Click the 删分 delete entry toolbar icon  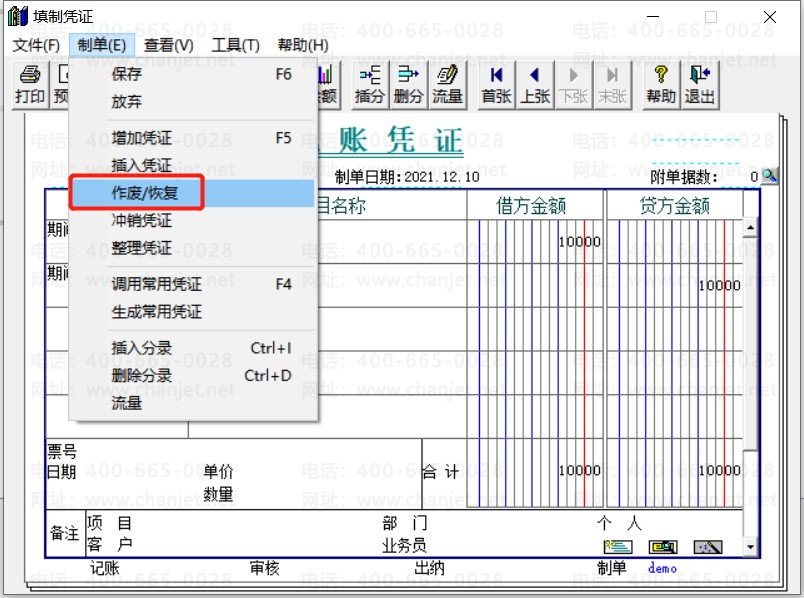coord(409,85)
